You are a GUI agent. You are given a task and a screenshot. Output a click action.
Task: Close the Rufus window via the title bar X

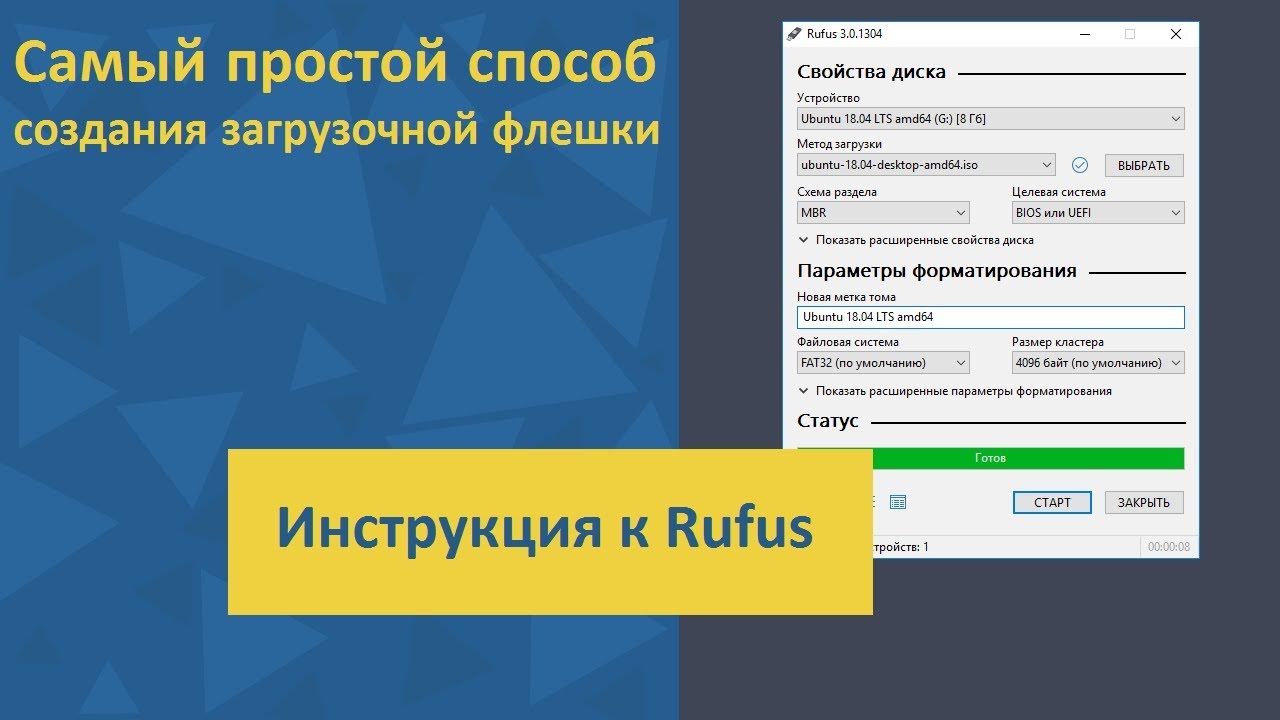(1176, 34)
